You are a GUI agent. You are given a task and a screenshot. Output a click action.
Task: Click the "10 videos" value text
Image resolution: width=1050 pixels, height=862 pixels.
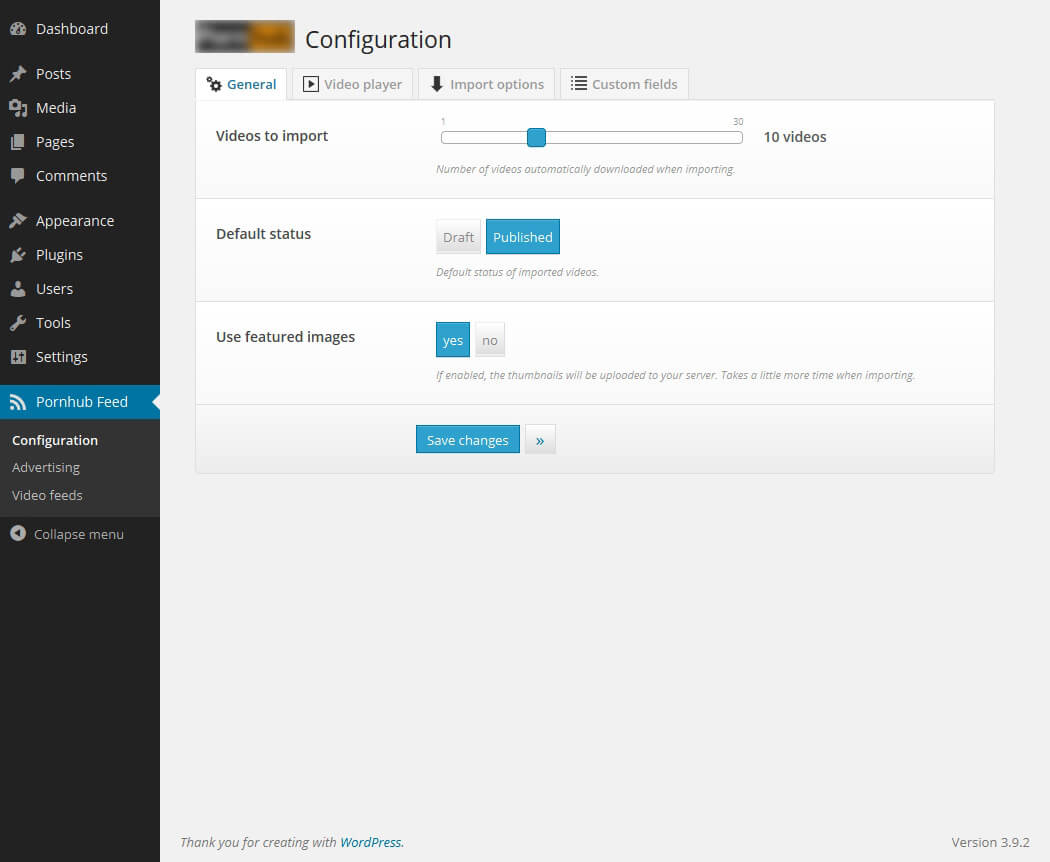(x=795, y=137)
